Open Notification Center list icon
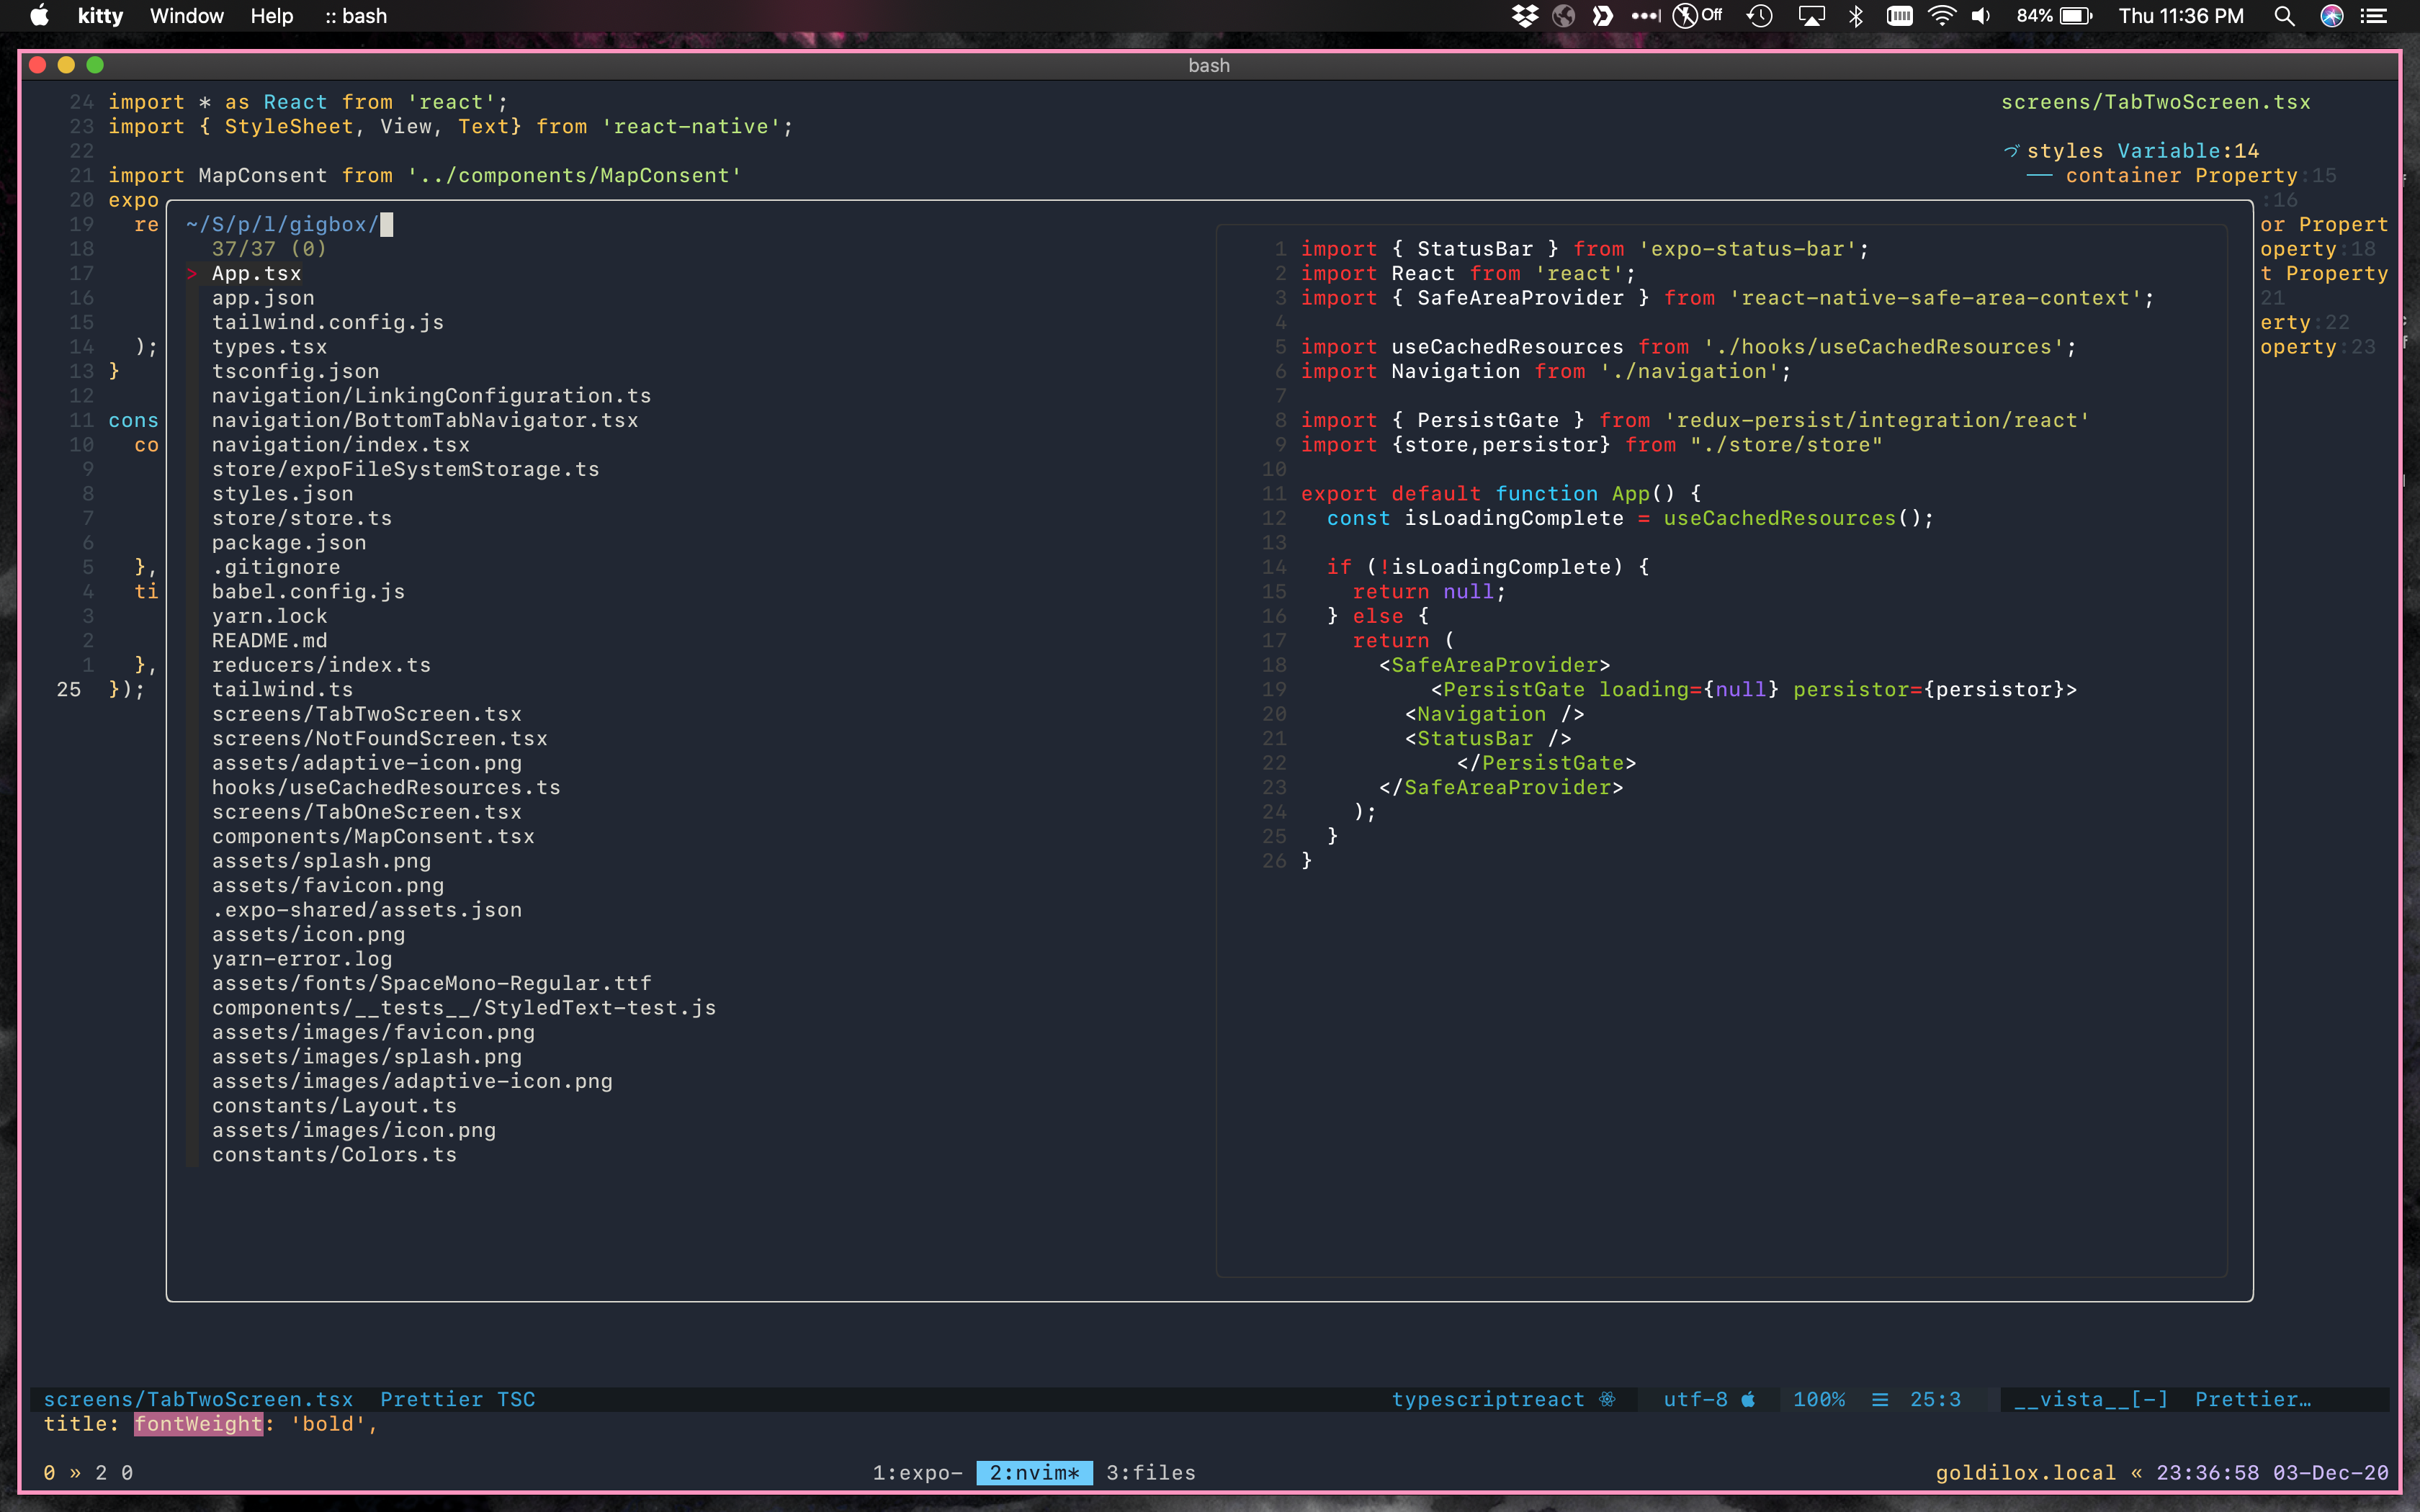Image resolution: width=2420 pixels, height=1512 pixels. (2374, 16)
